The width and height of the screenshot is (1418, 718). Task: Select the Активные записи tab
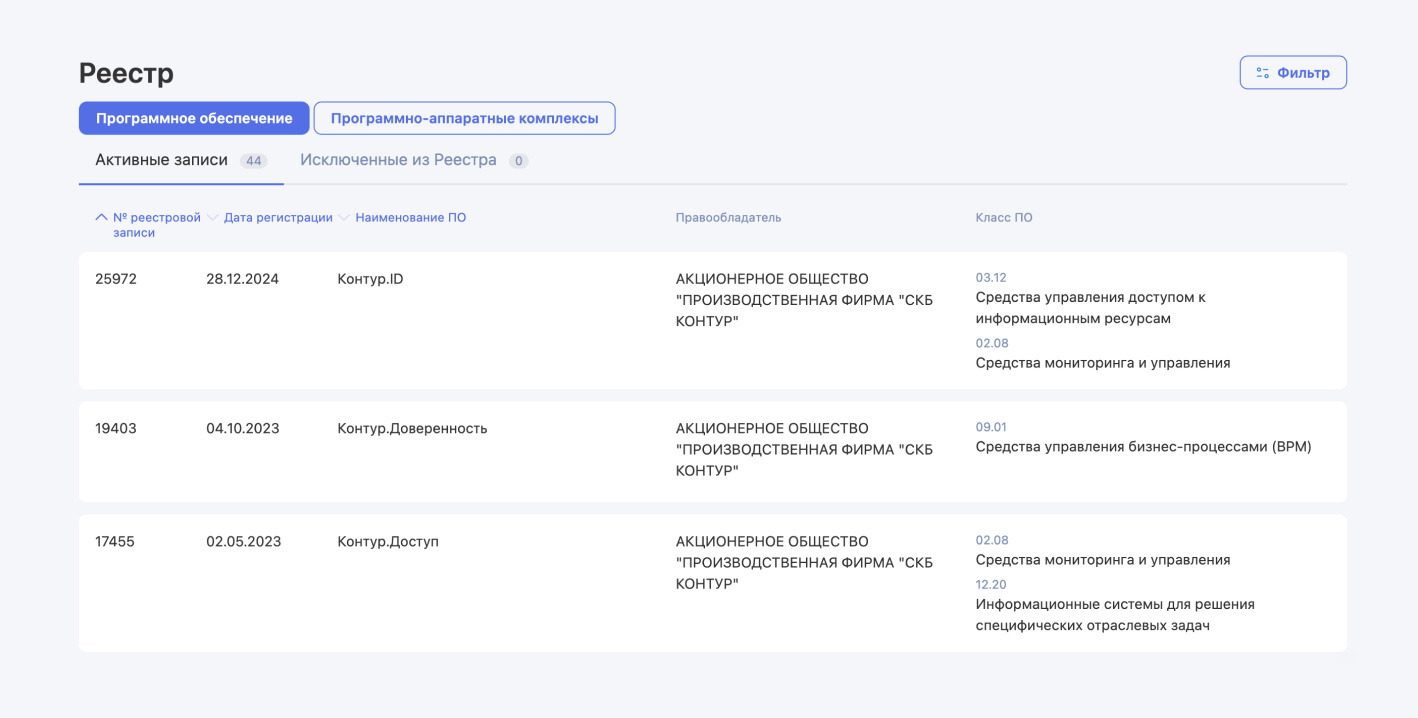[160, 159]
